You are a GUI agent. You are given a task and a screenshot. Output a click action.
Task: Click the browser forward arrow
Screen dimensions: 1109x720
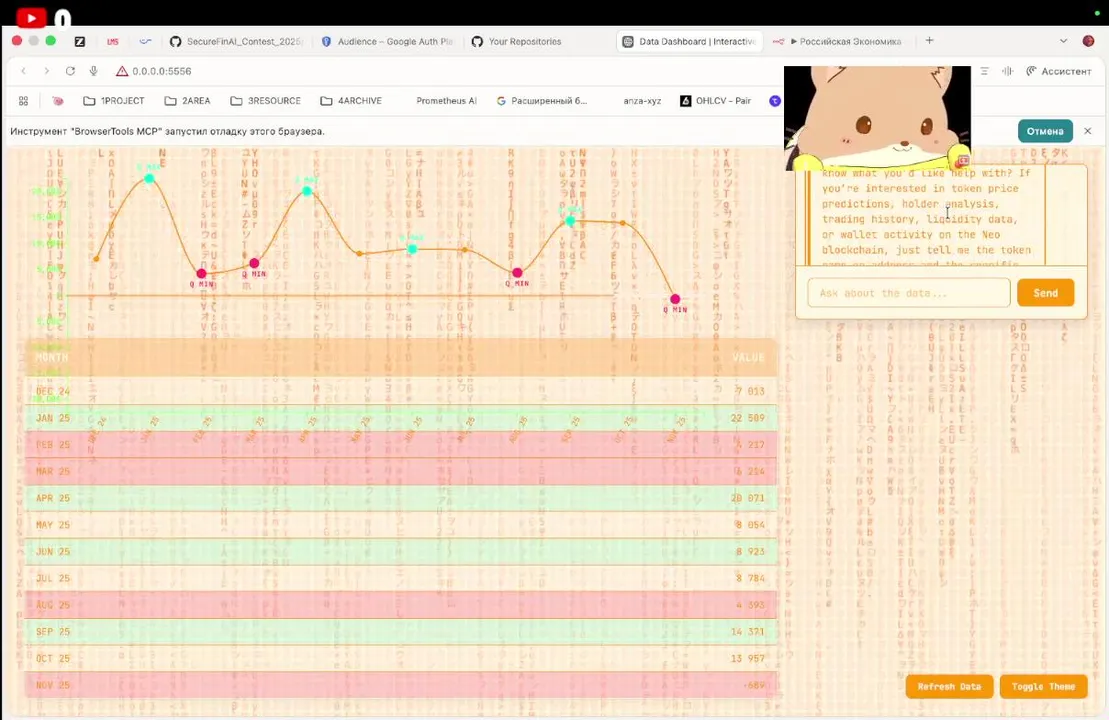click(47, 71)
